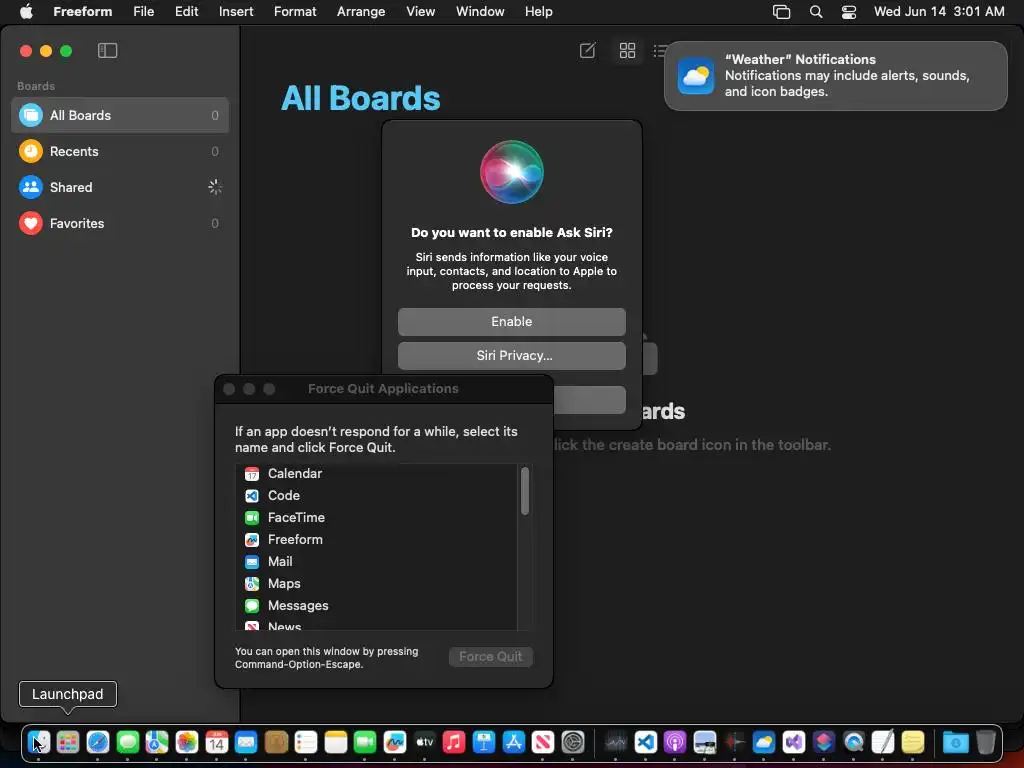Open Photos from the Dock
1024x768 pixels.
tap(187, 742)
